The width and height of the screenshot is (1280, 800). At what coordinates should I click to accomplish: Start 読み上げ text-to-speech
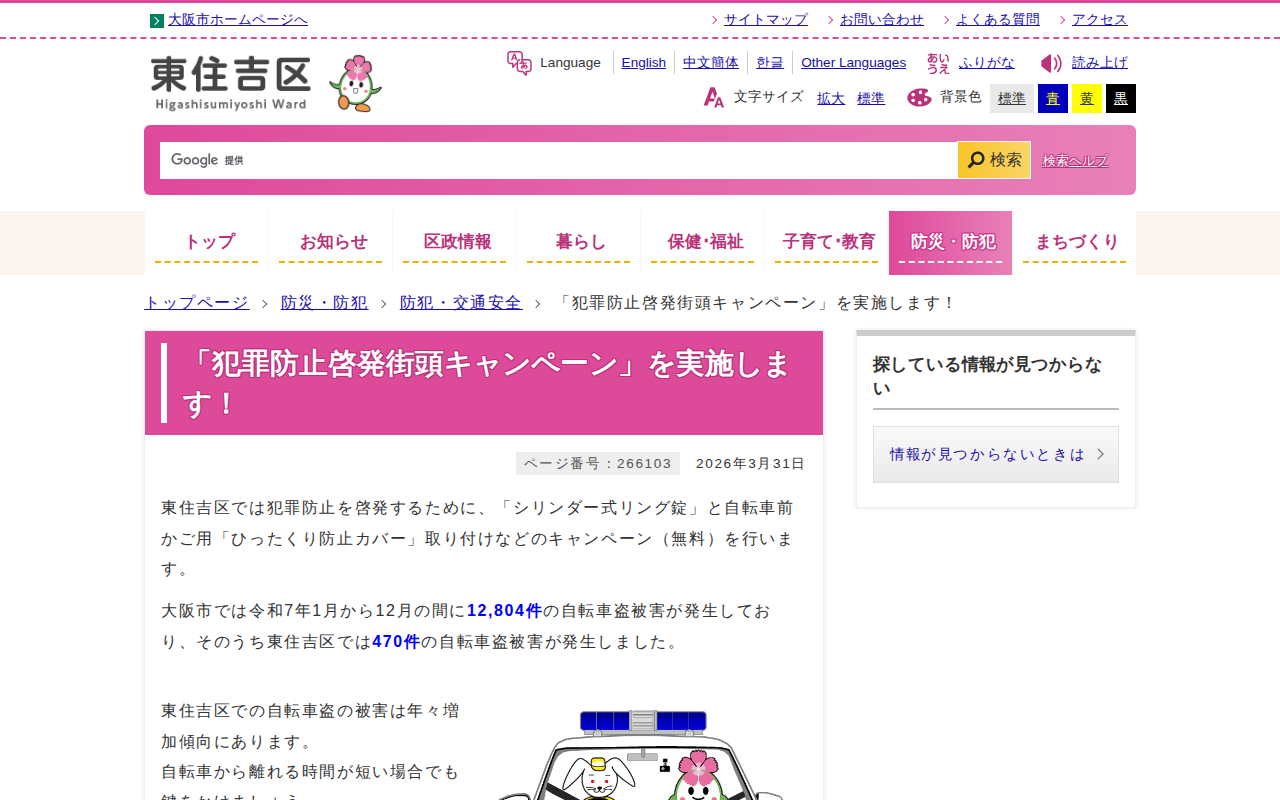(1100, 63)
